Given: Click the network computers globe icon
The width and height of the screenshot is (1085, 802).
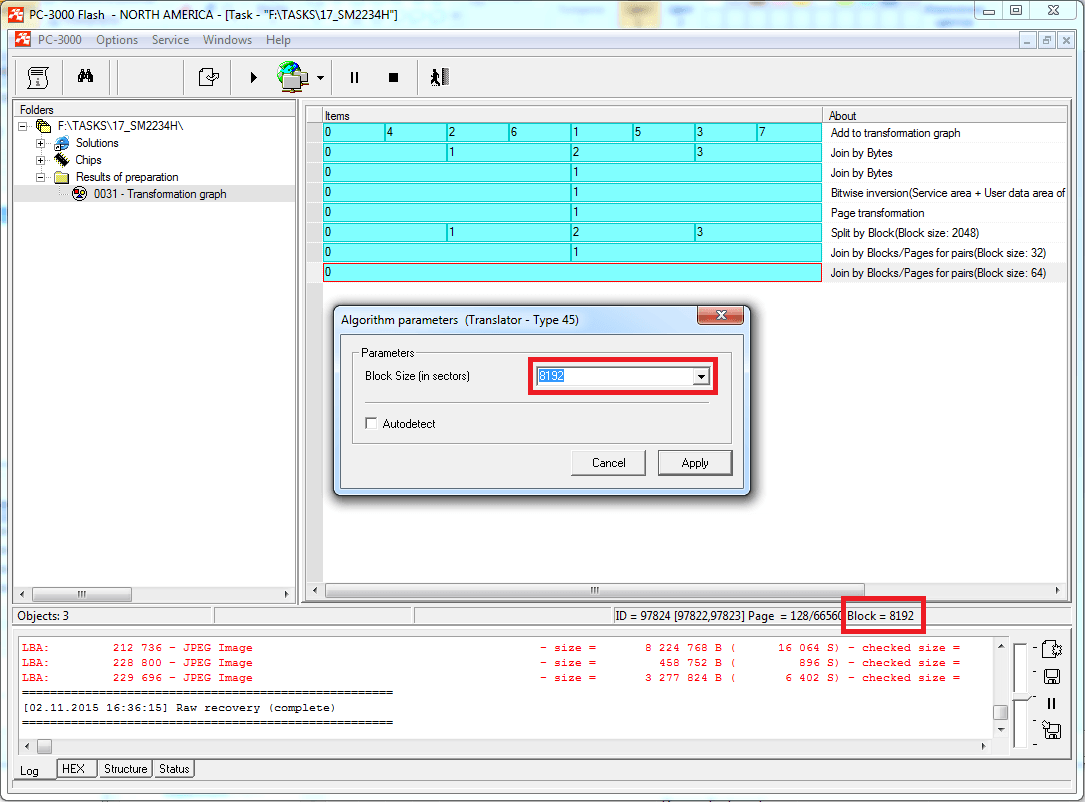Looking at the screenshot, I should (x=293, y=77).
